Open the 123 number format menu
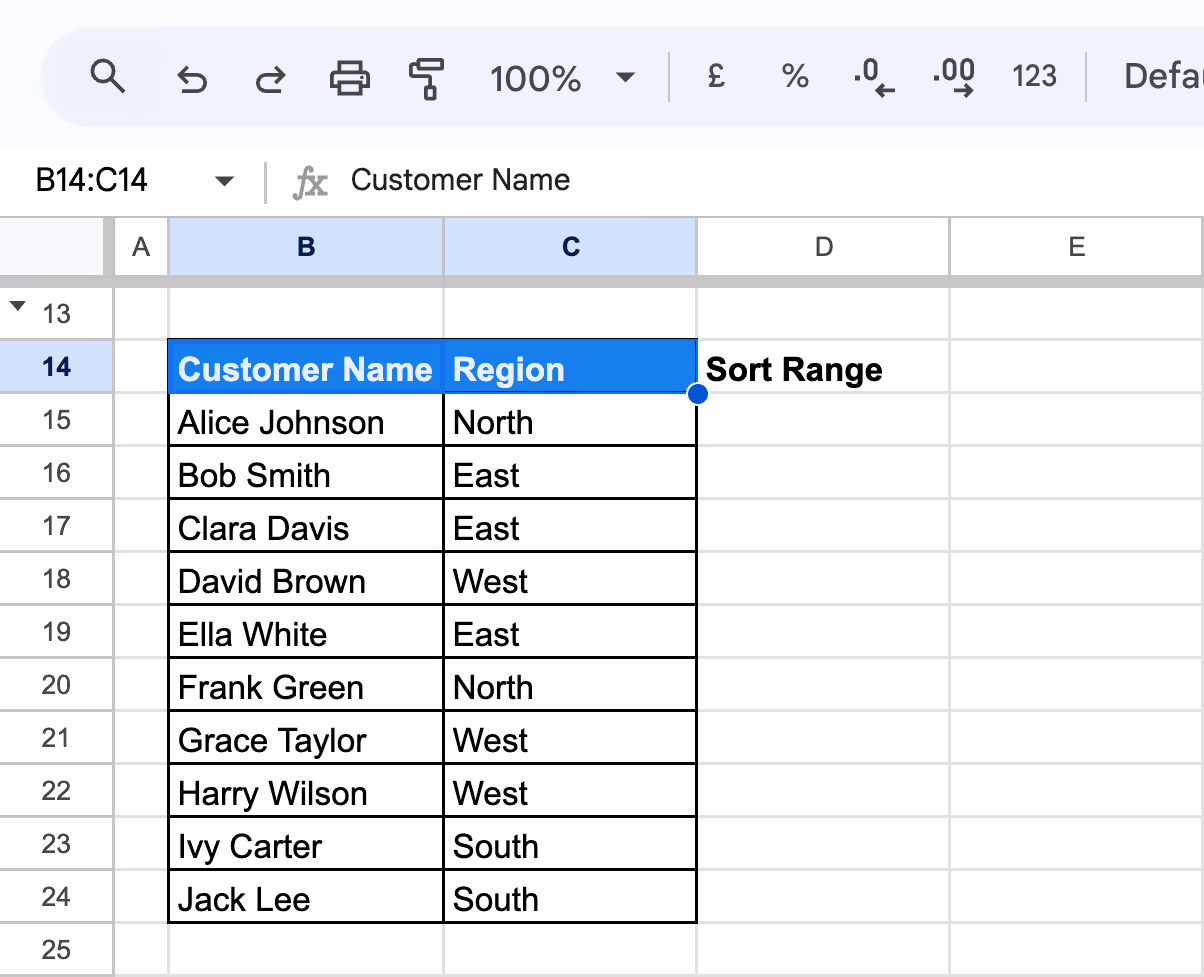 tap(1034, 77)
